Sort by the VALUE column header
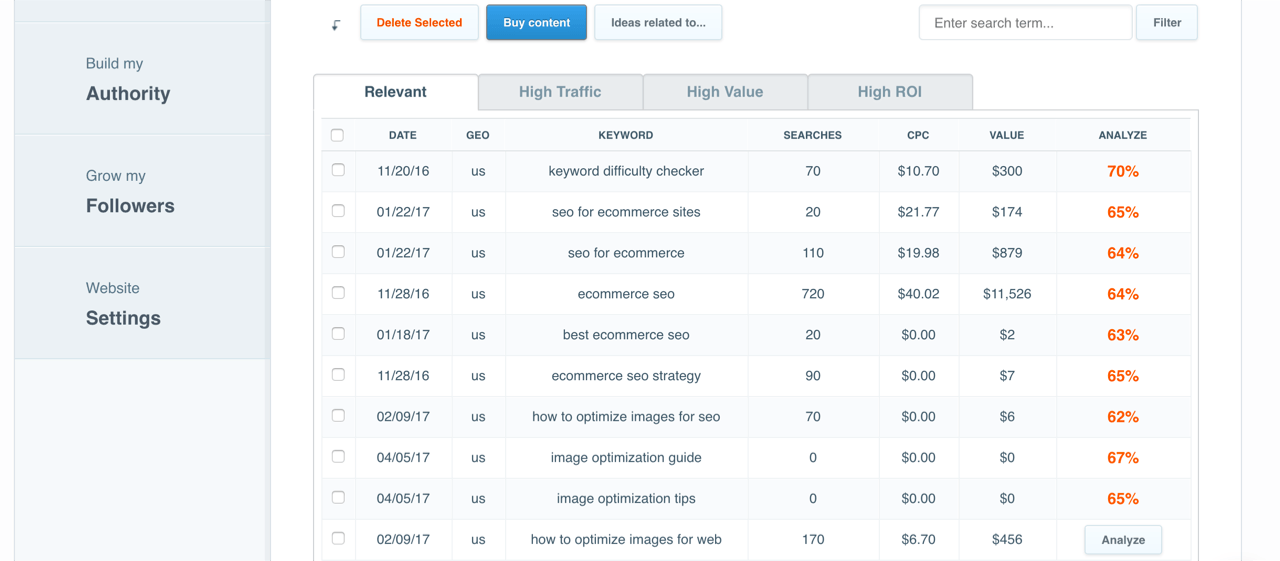This screenshot has width=1280, height=561. pos(1007,135)
